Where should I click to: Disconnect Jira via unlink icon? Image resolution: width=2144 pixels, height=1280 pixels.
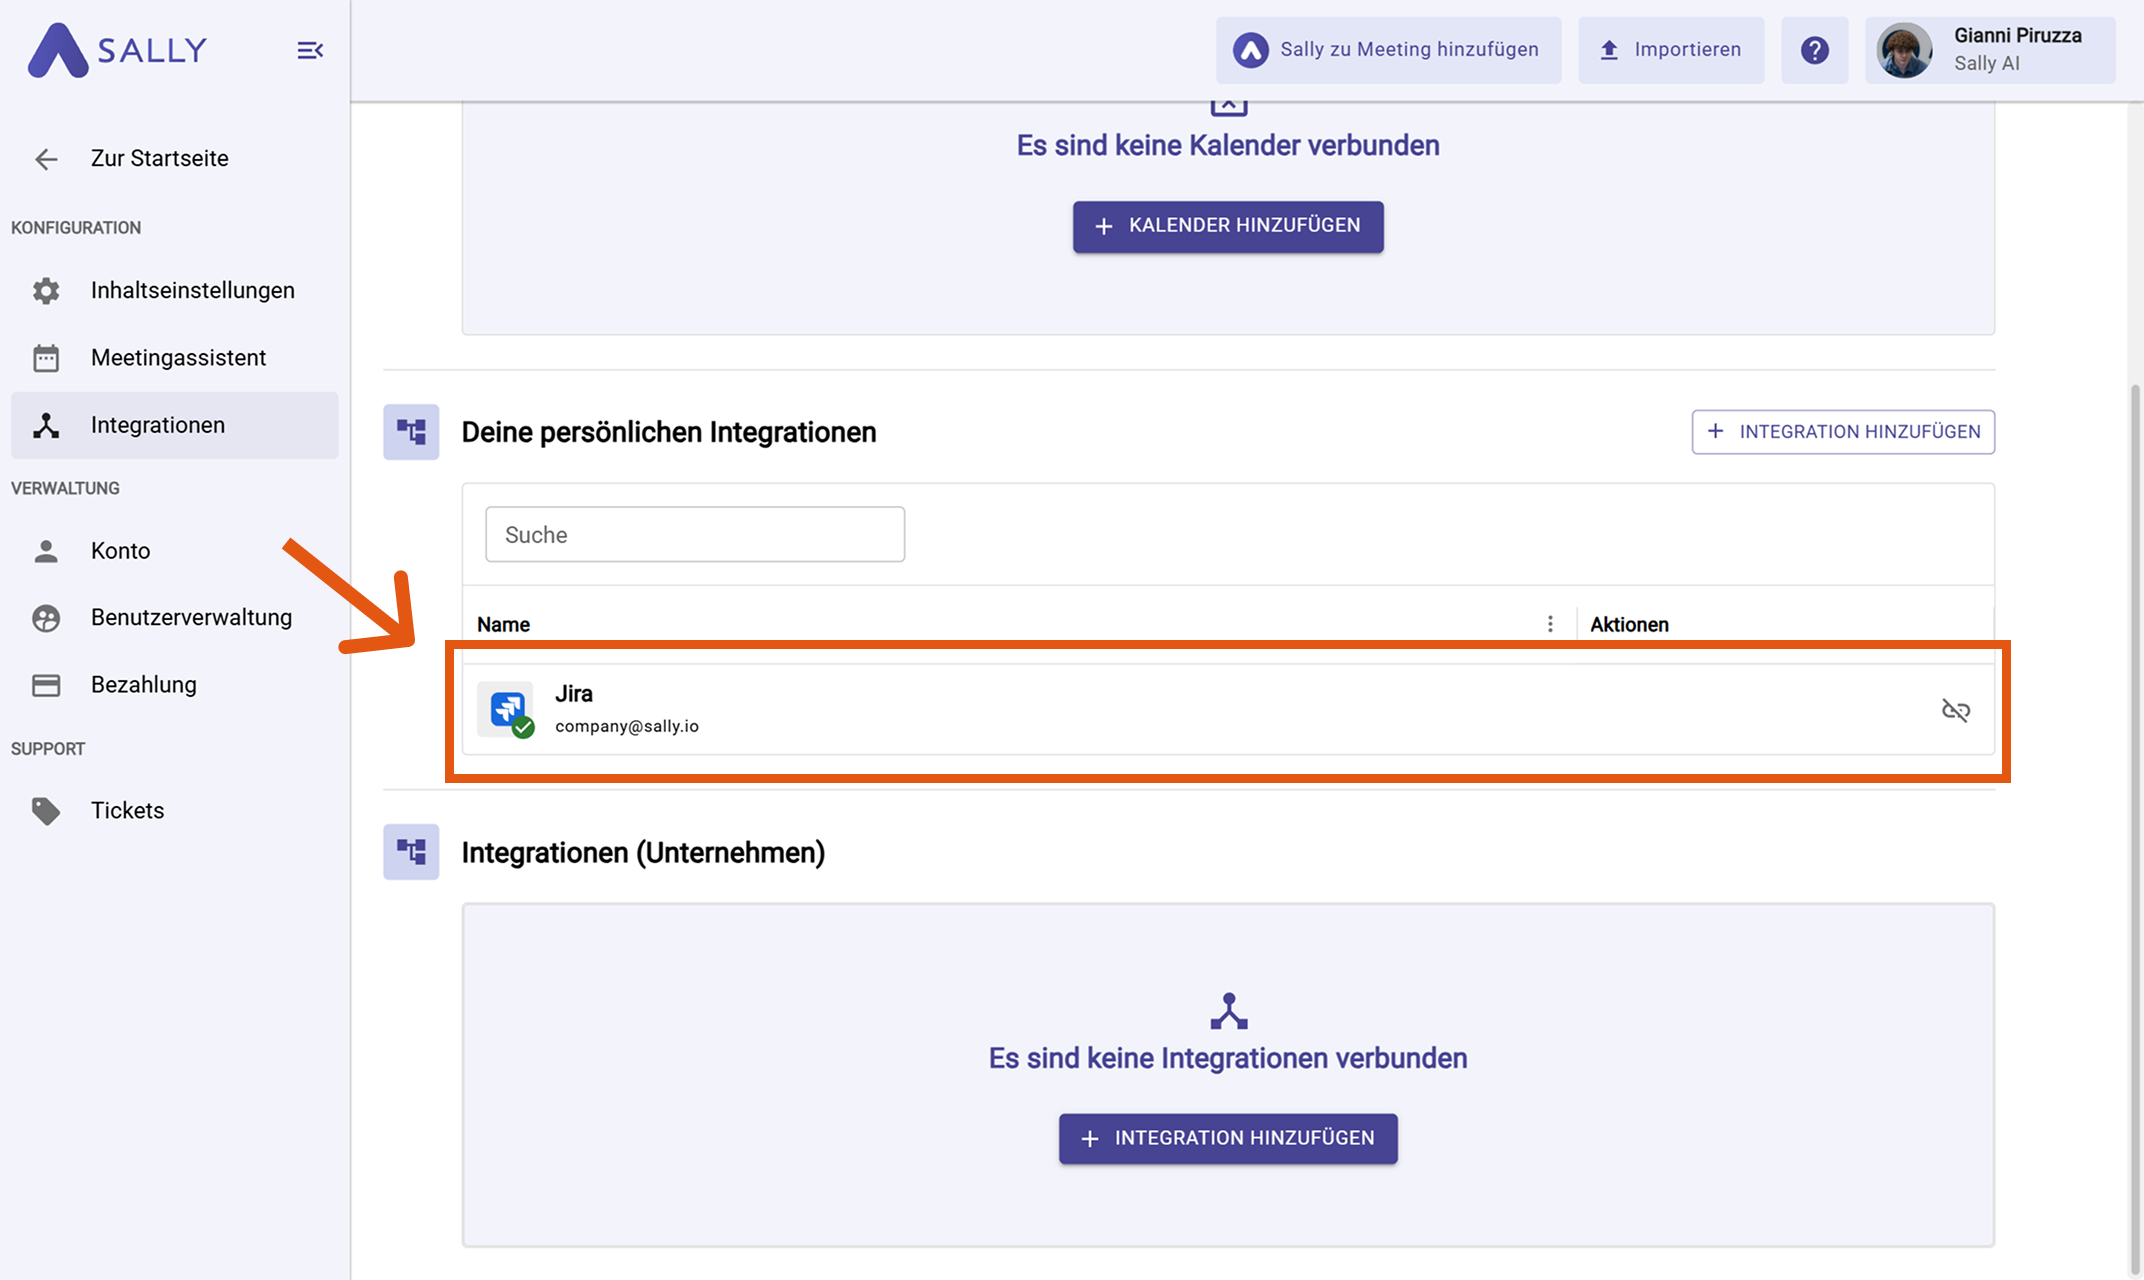click(1956, 710)
